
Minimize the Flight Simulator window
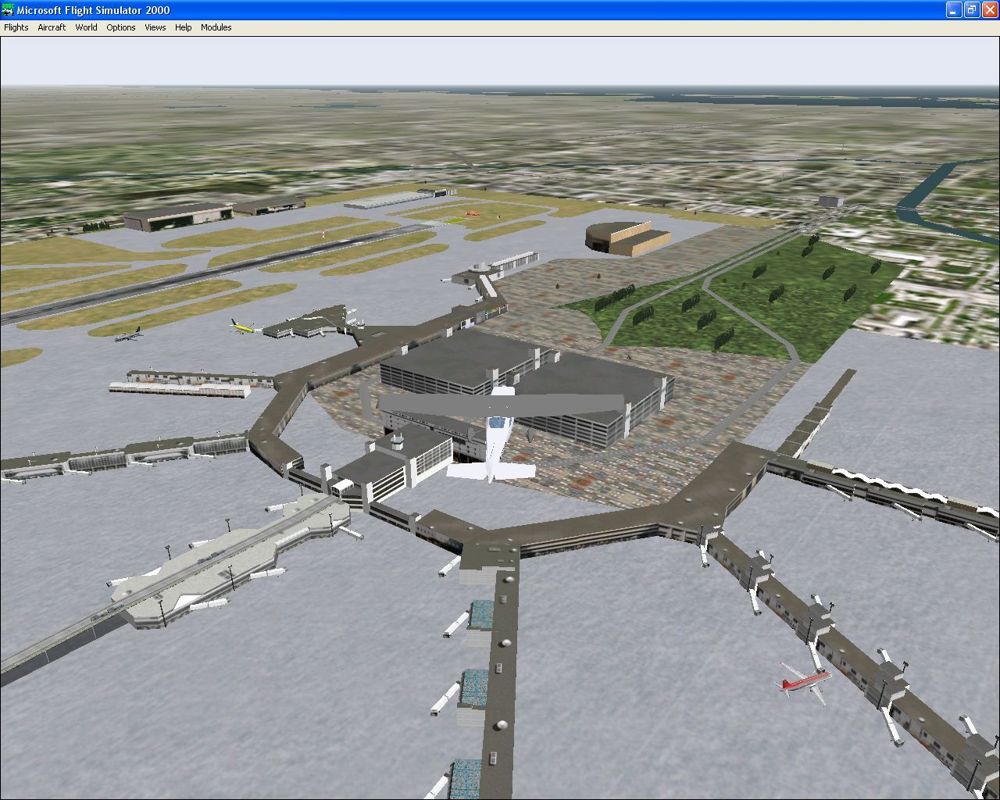click(952, 9)
